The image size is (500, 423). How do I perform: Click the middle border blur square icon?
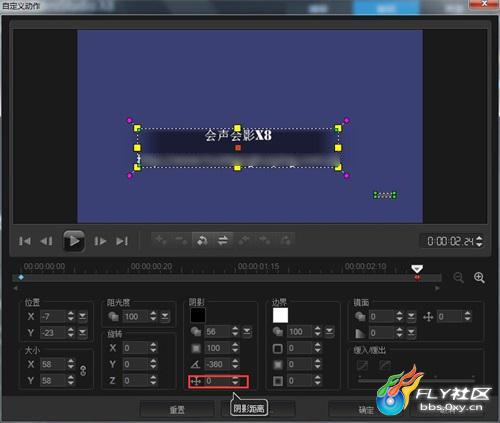click(x=278, y=365)
